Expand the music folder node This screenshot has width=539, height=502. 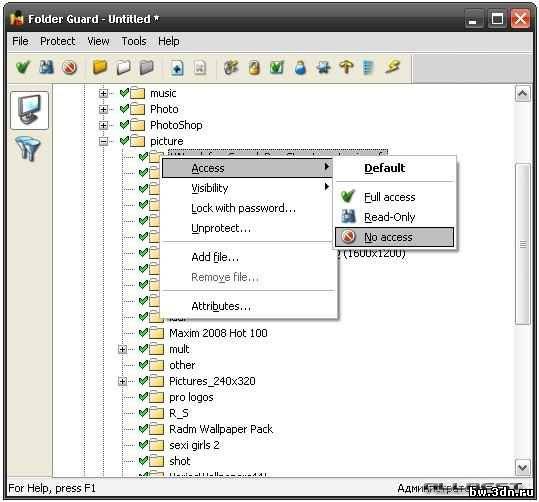pos(103,94)
